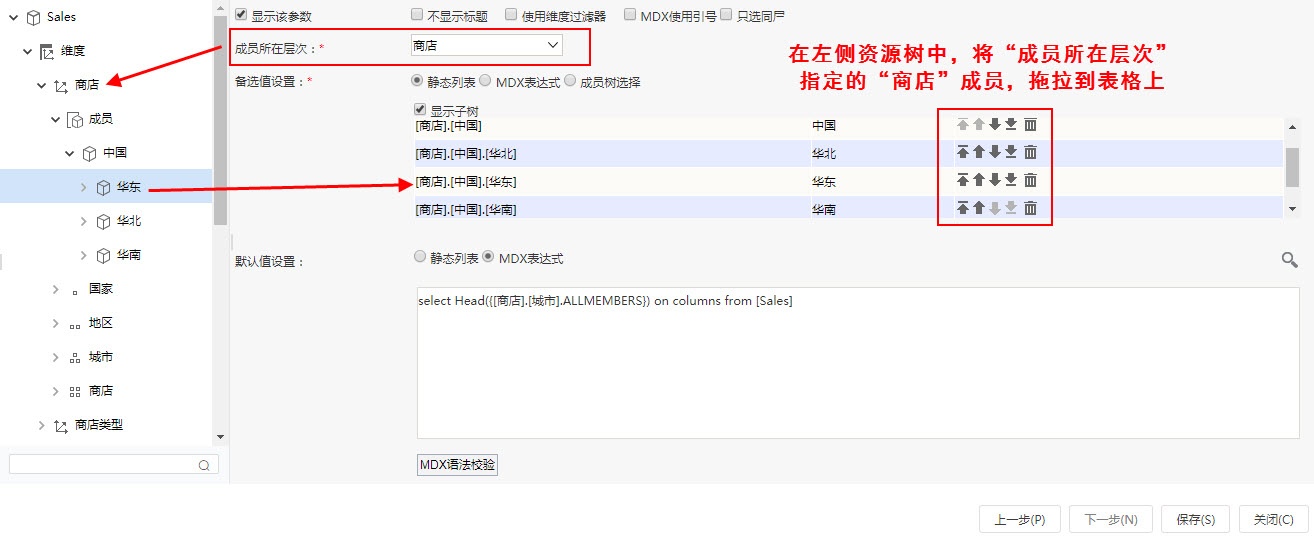Move the 华南 row to top

[x=963, y=208]
